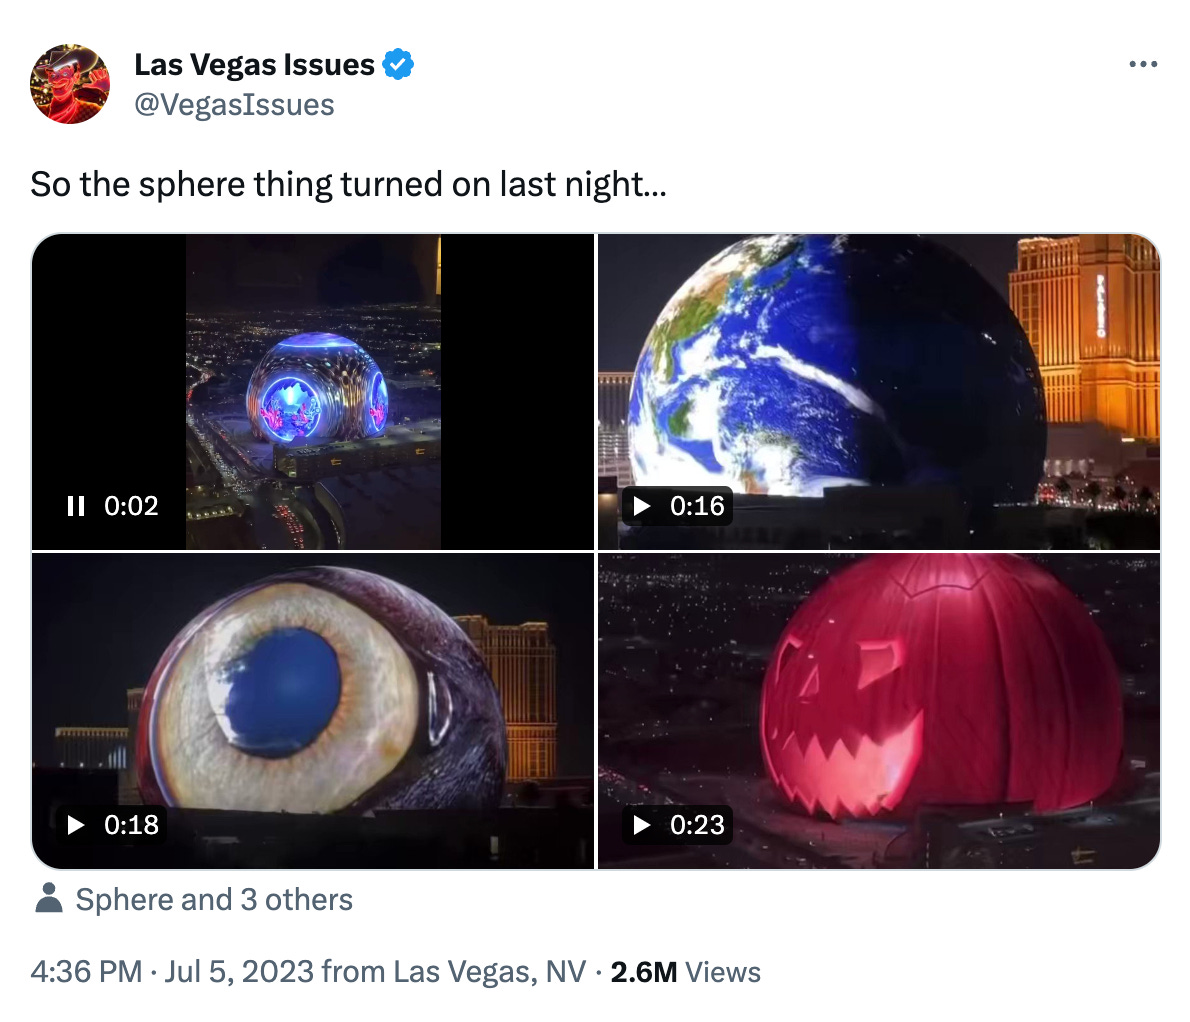1190x1022 pixels.
Task: Pause the first video playing at 0:02
Action: pos(76,506)
